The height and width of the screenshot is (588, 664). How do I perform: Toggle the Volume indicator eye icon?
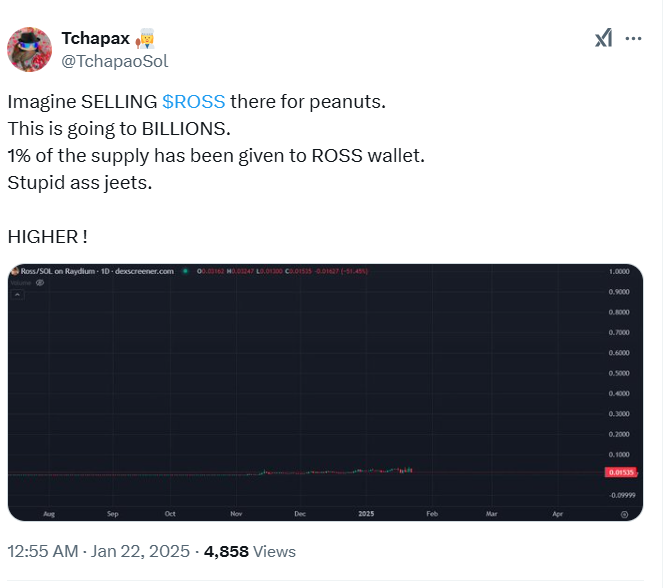click(x=40, y=283)
